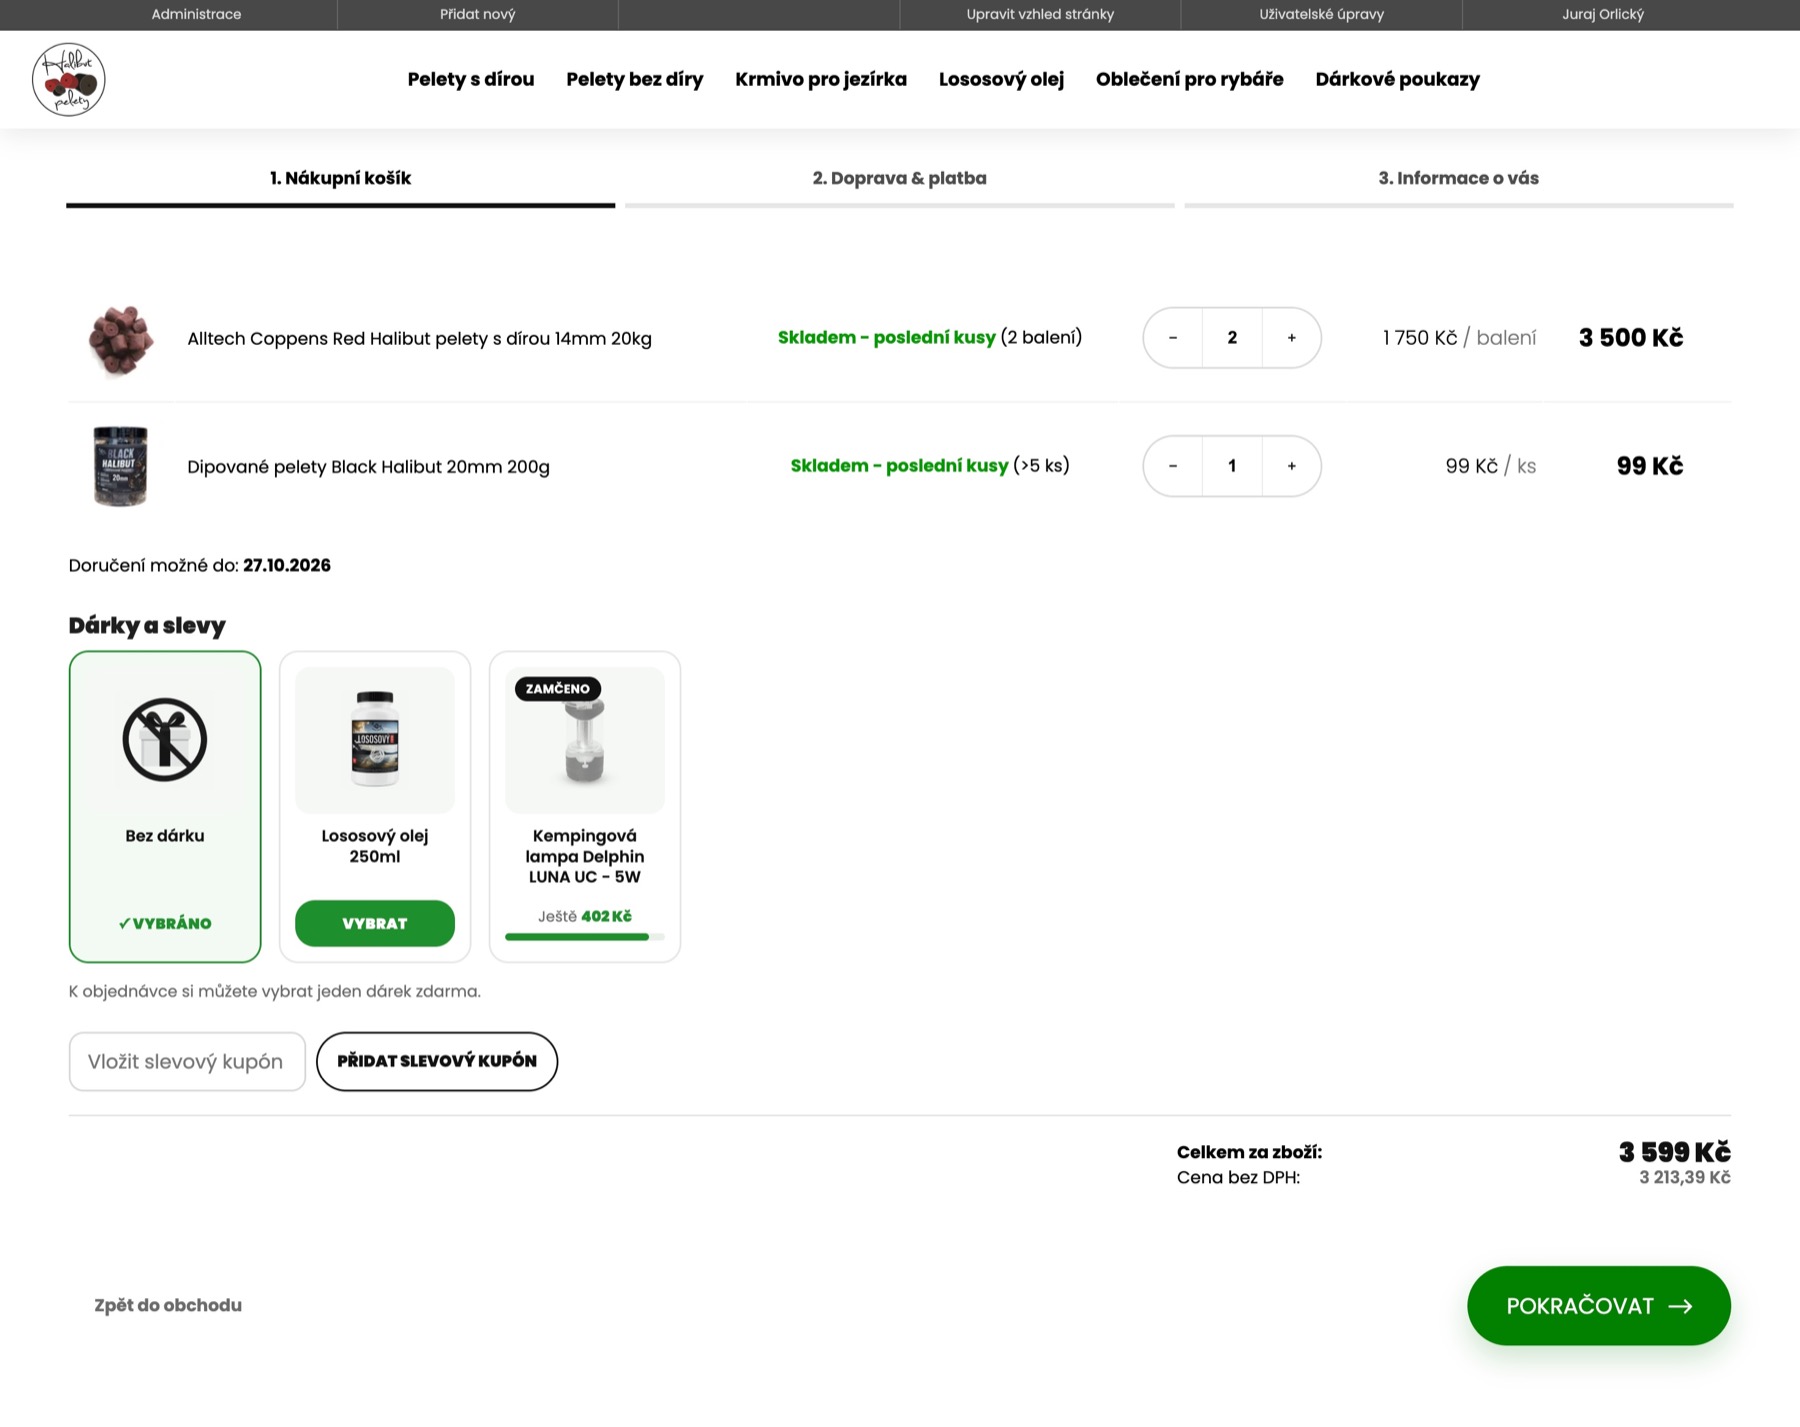Open the 2. Doprava & platba step
Viewport: 1800px width, 1427px height.
pyautogui.click(x=899, y=178)
